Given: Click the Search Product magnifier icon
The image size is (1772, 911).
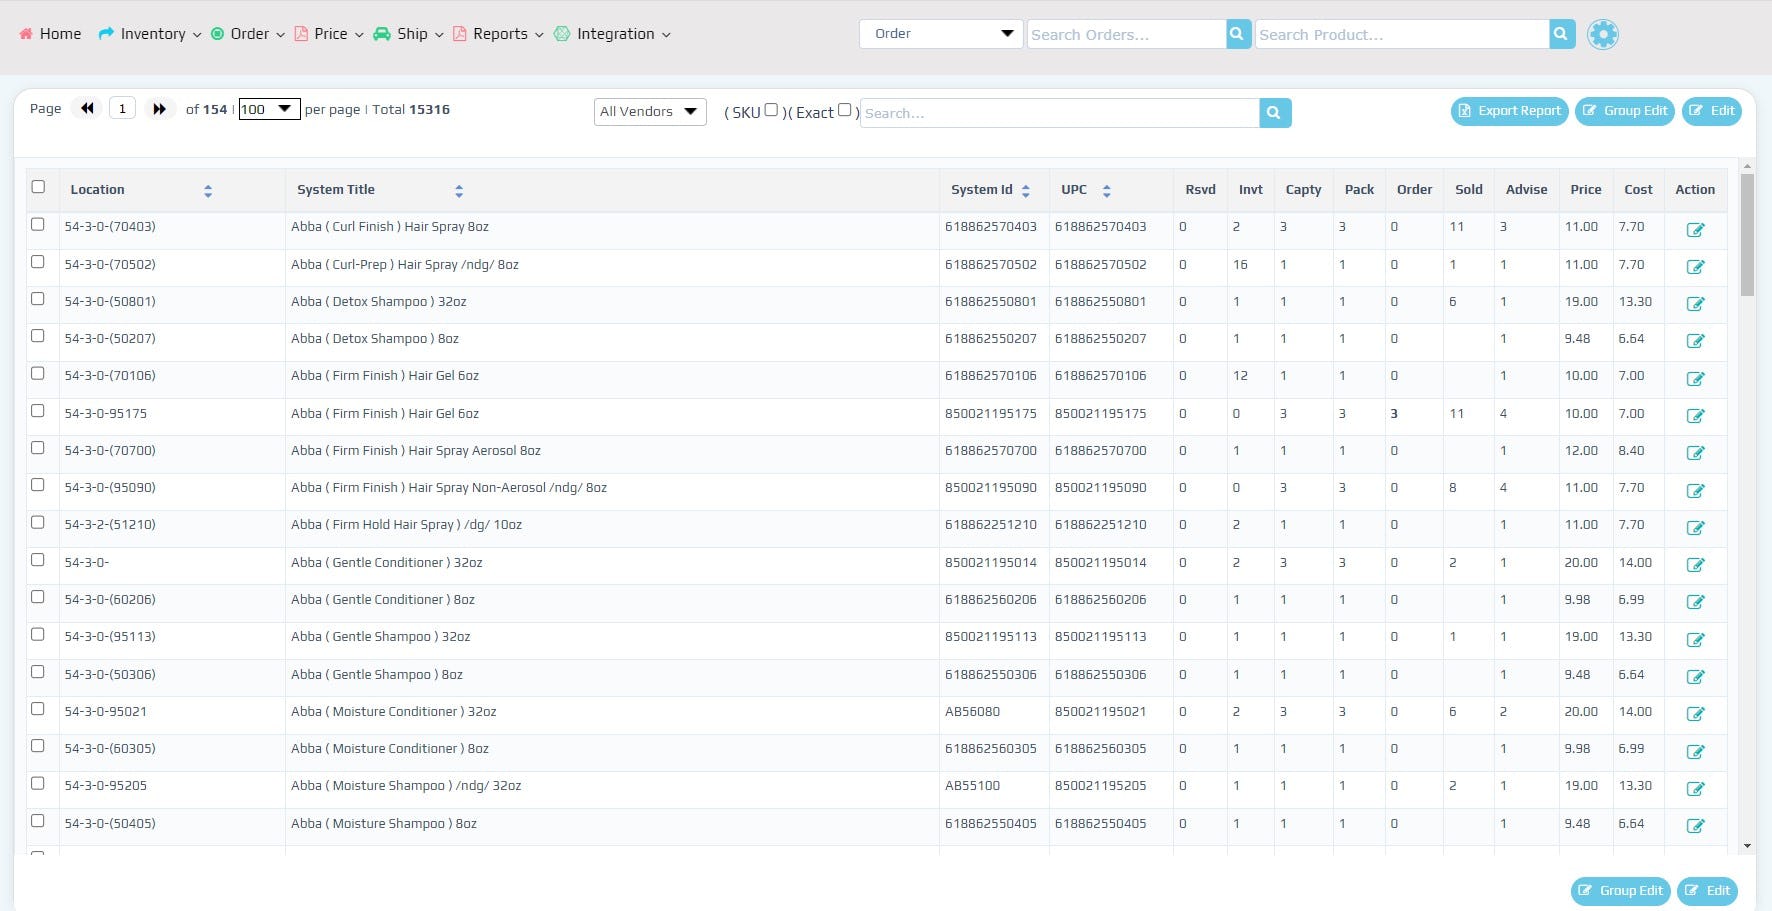Looking at the screenshot, I should click(x=1561, y=33).
